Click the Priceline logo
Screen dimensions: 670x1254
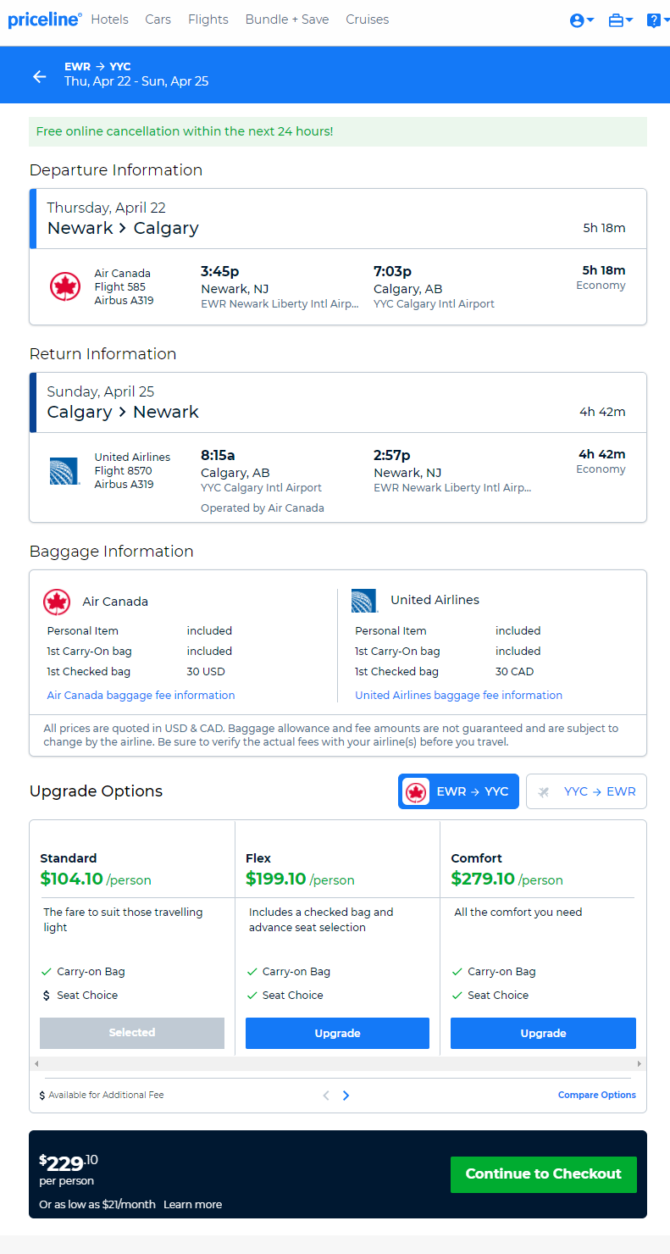[45, 20]
